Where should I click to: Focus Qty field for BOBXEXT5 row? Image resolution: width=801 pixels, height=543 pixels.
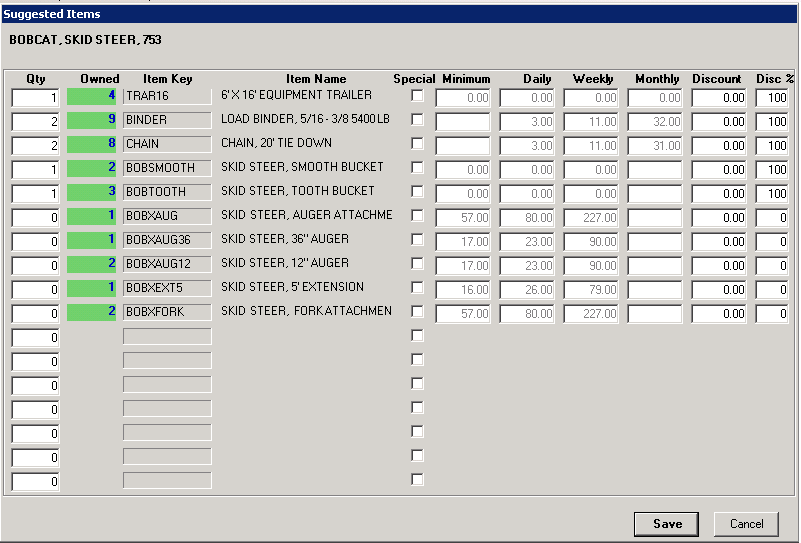click(x=35, y=290)
